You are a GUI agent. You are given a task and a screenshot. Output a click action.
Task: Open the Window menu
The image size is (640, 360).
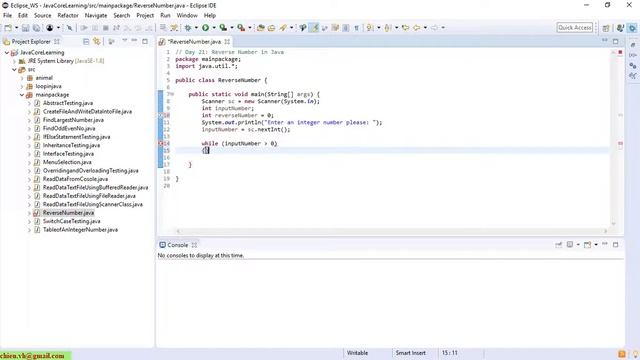tap(187, 15)
